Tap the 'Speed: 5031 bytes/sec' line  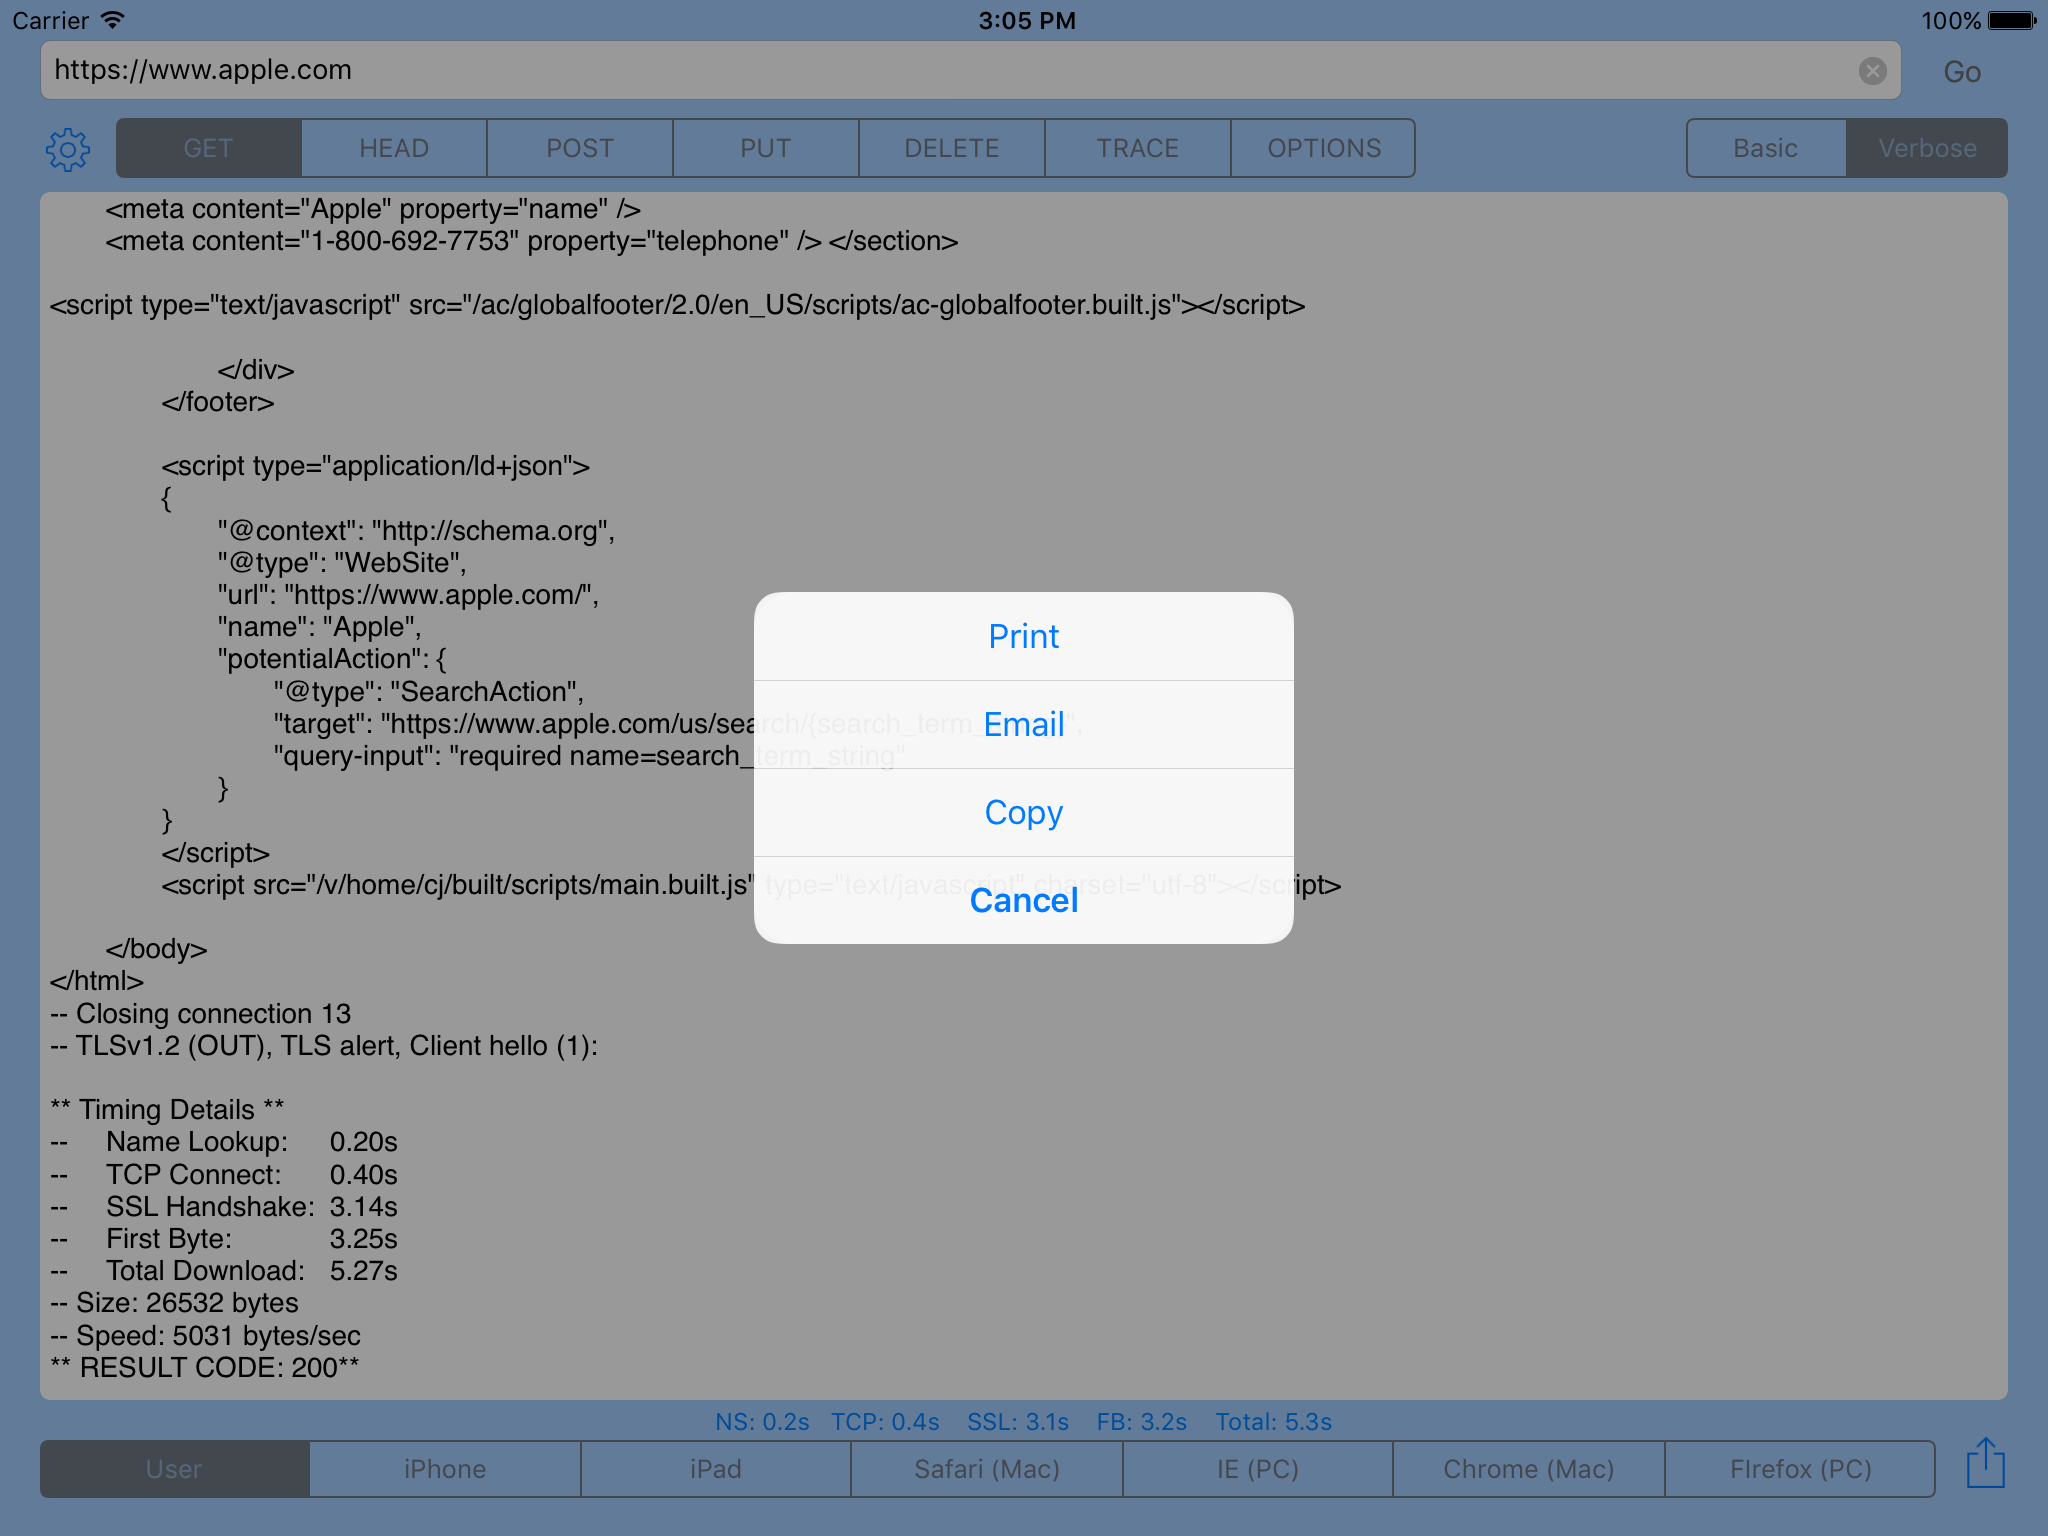(205, 1335)
